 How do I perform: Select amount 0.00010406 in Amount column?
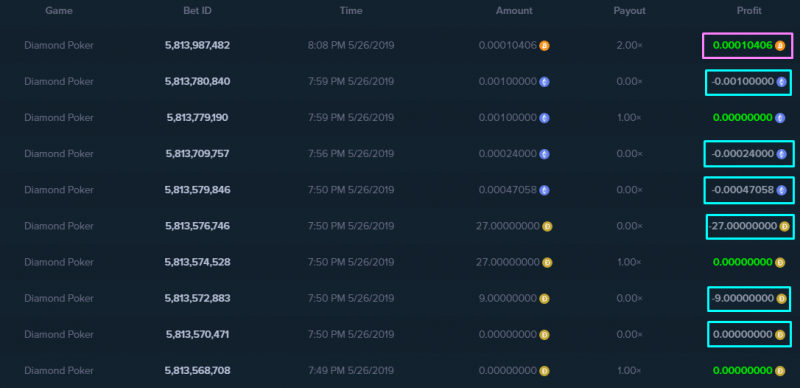pyautogui.click(x=508, y=46)
